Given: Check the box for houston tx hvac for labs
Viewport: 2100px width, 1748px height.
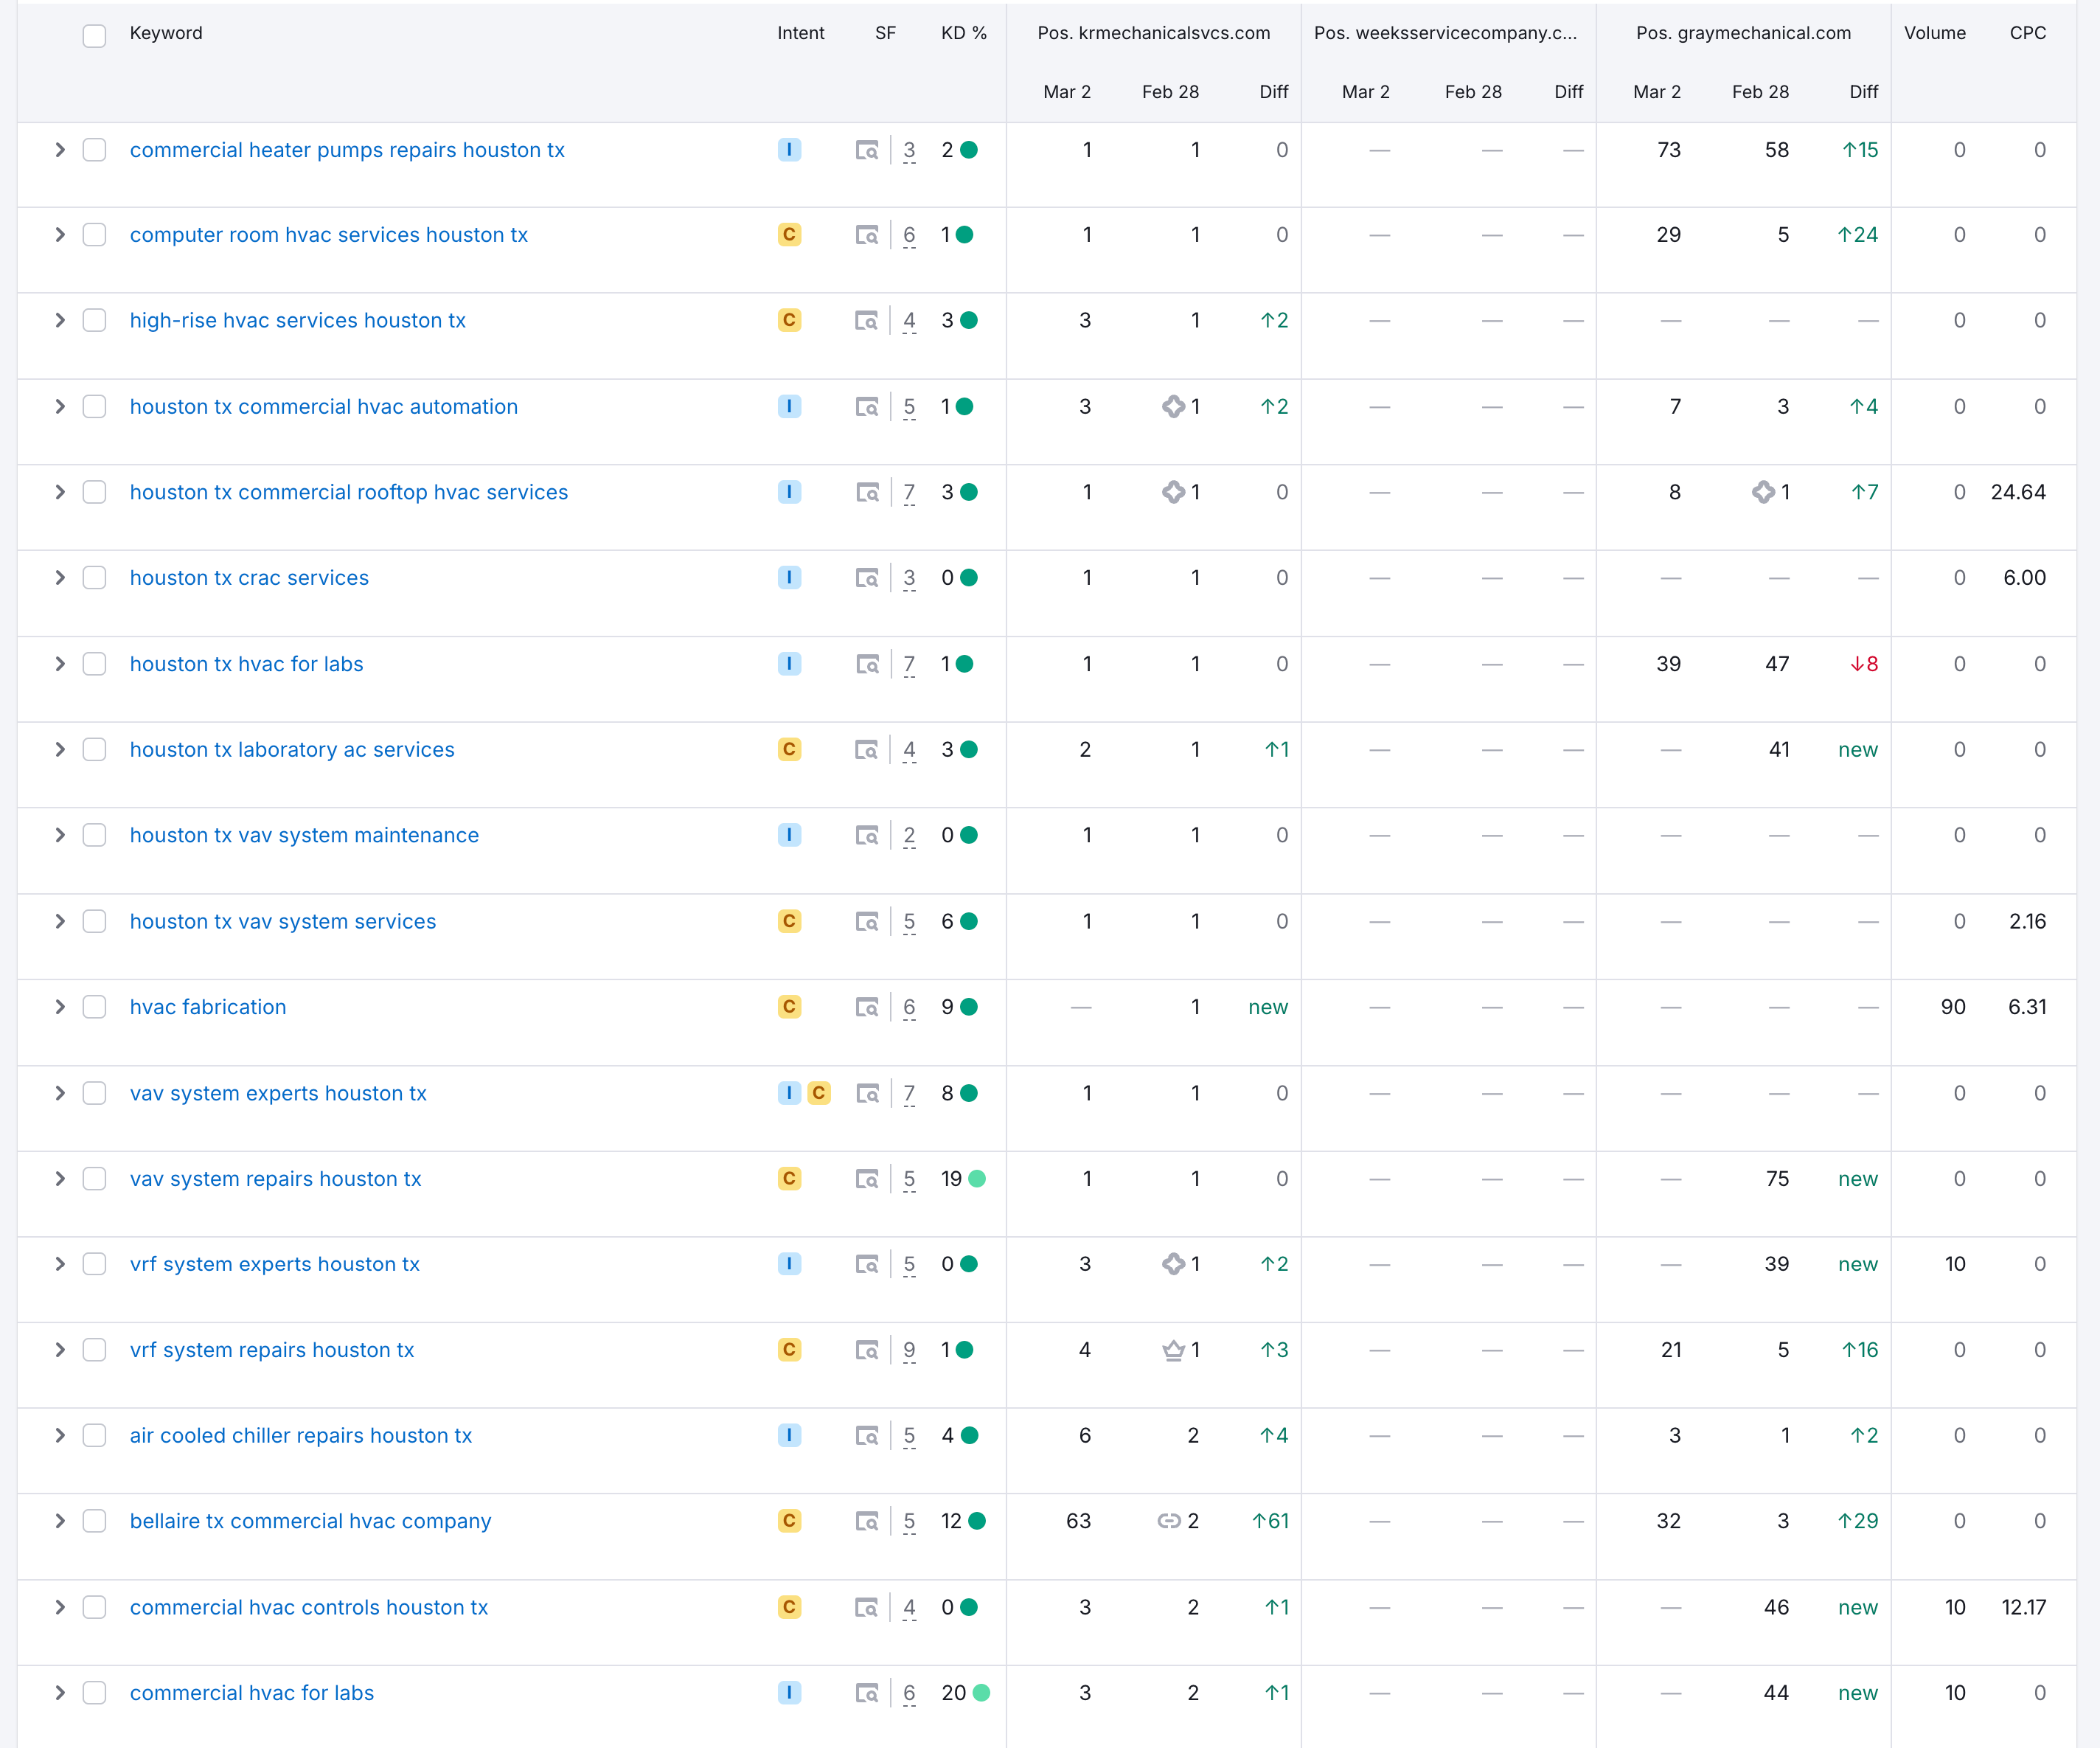Looking at the screenshot, I should (x=94, y=664).
